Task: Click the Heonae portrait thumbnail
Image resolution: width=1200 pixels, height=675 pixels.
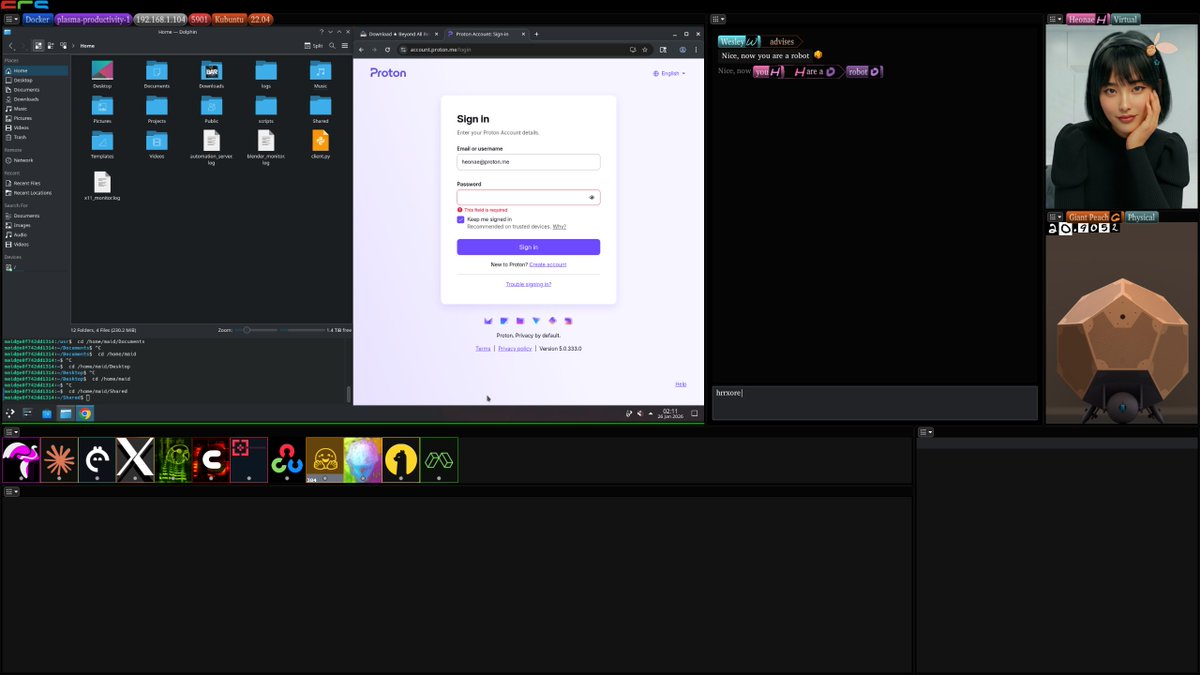Action: coord(1121,117)
